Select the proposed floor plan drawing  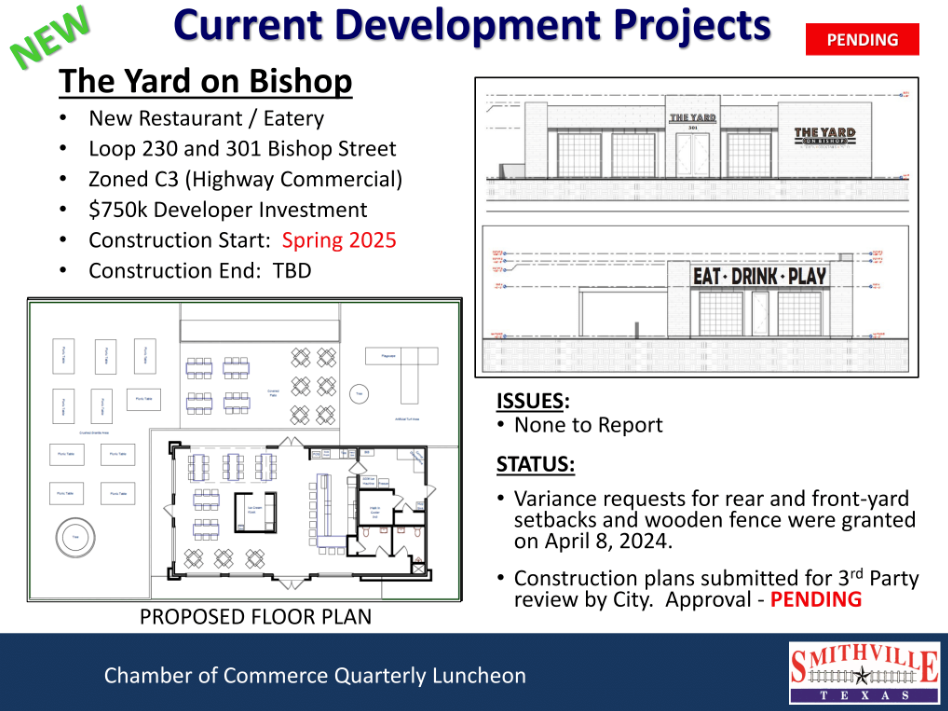(245, 450)
